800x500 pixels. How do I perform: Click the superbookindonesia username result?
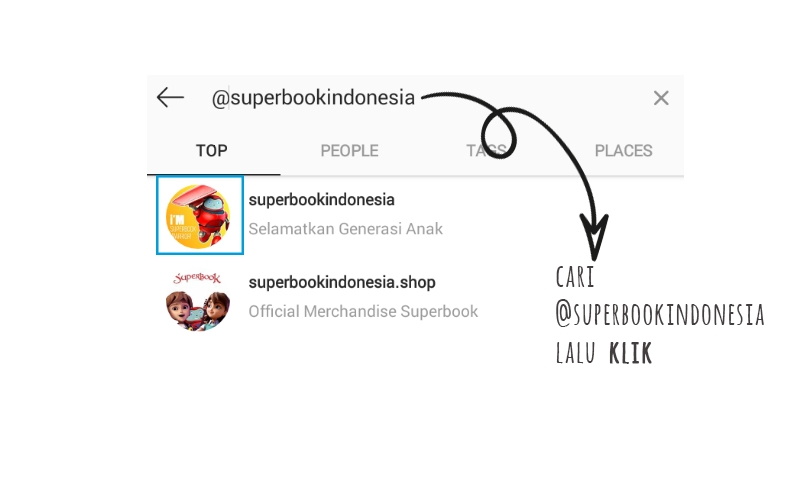point(321,199)
